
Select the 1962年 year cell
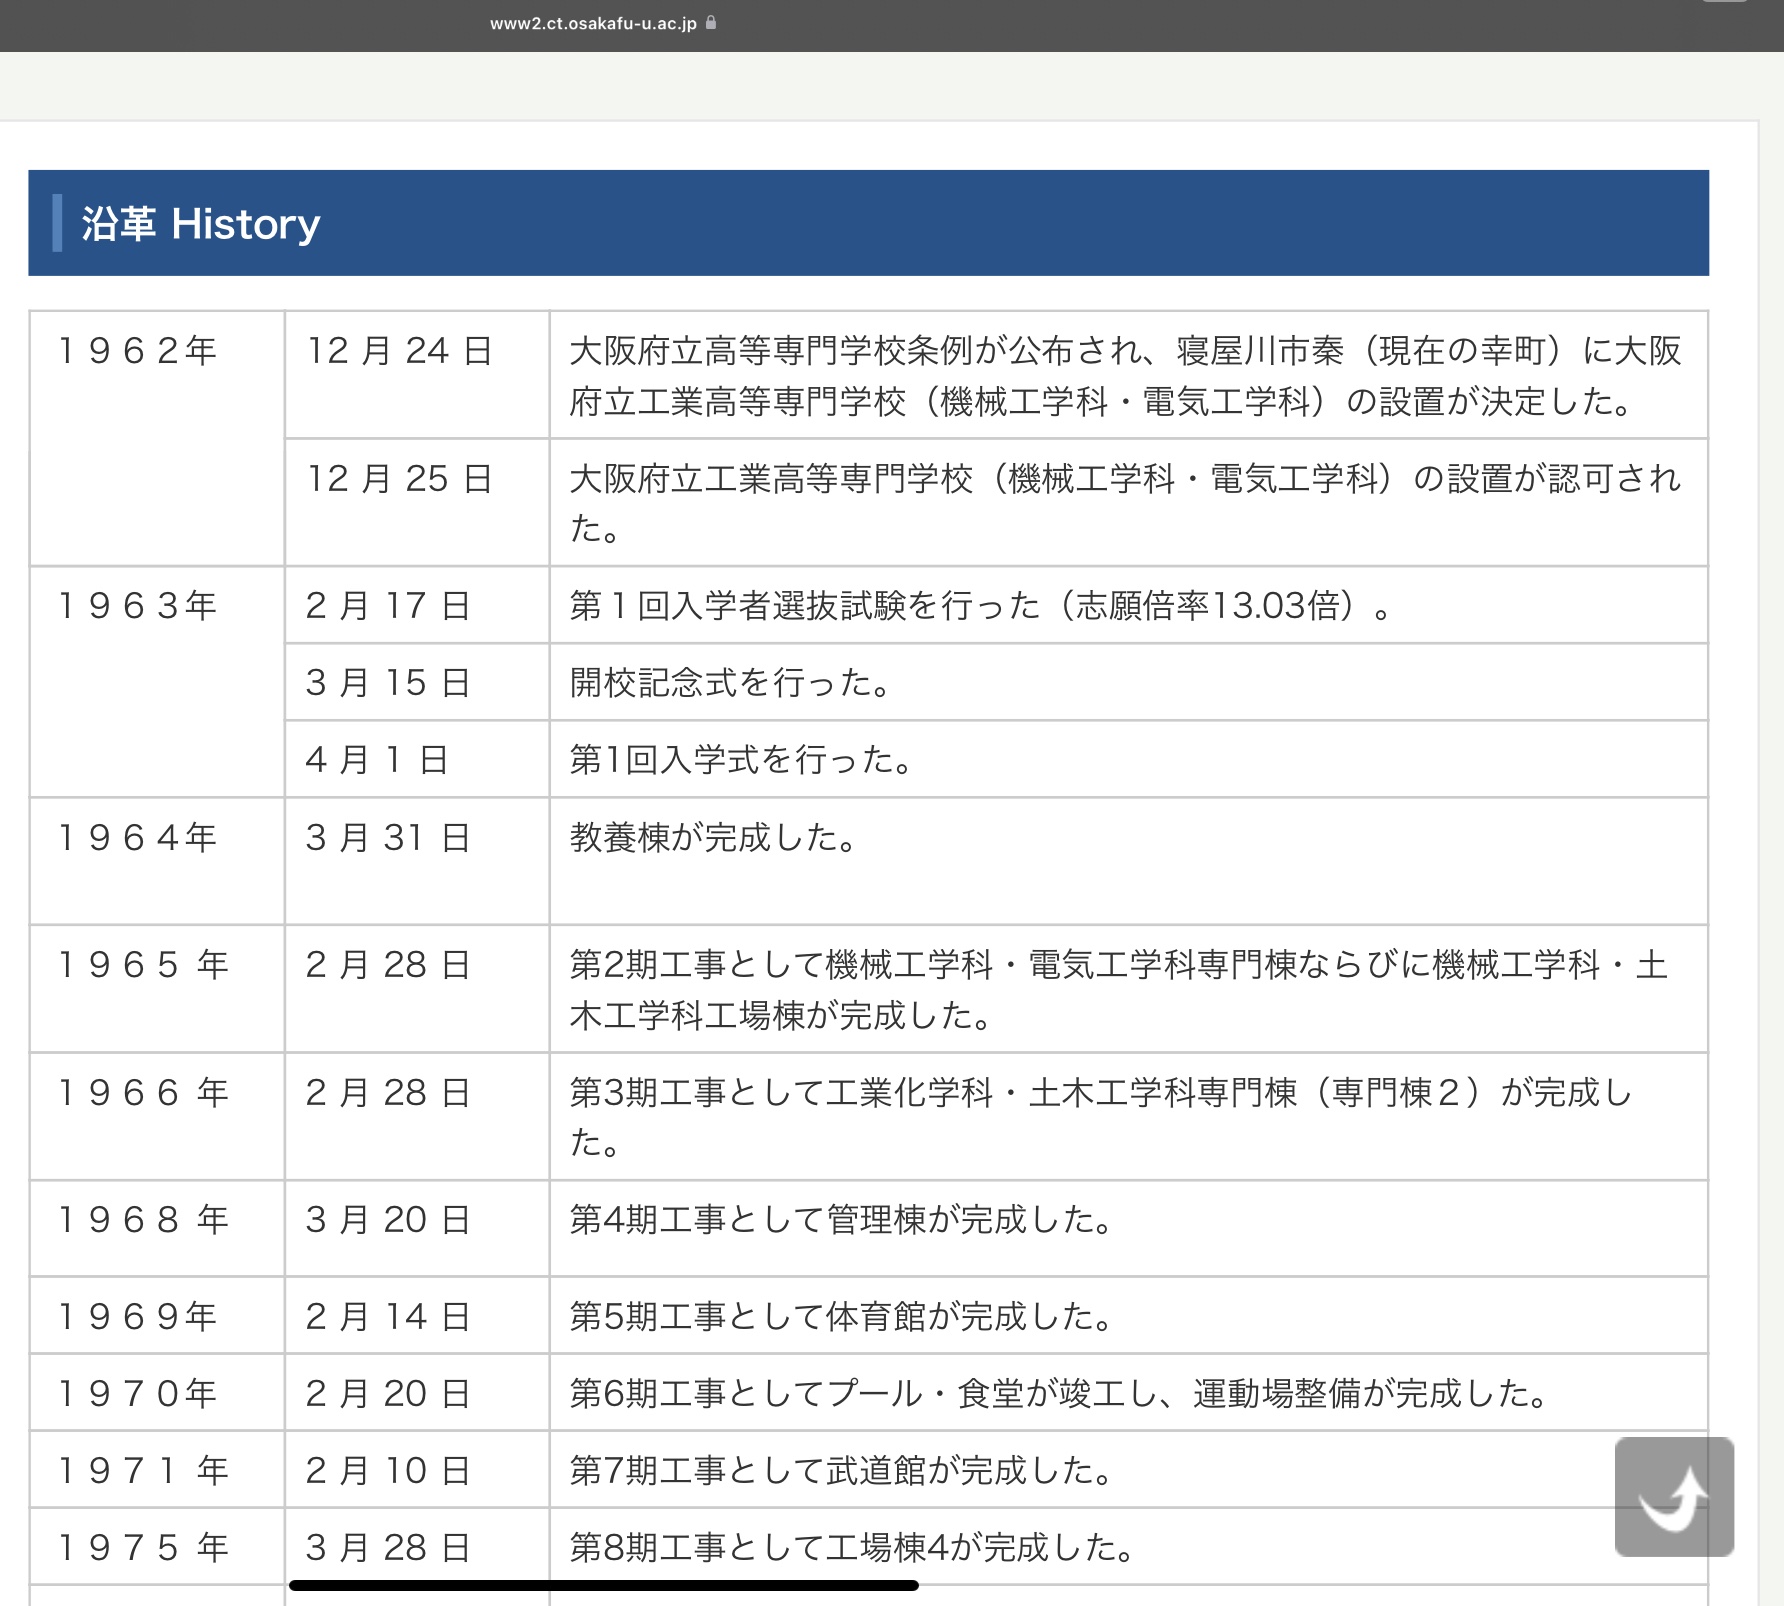tap(157, 438)
